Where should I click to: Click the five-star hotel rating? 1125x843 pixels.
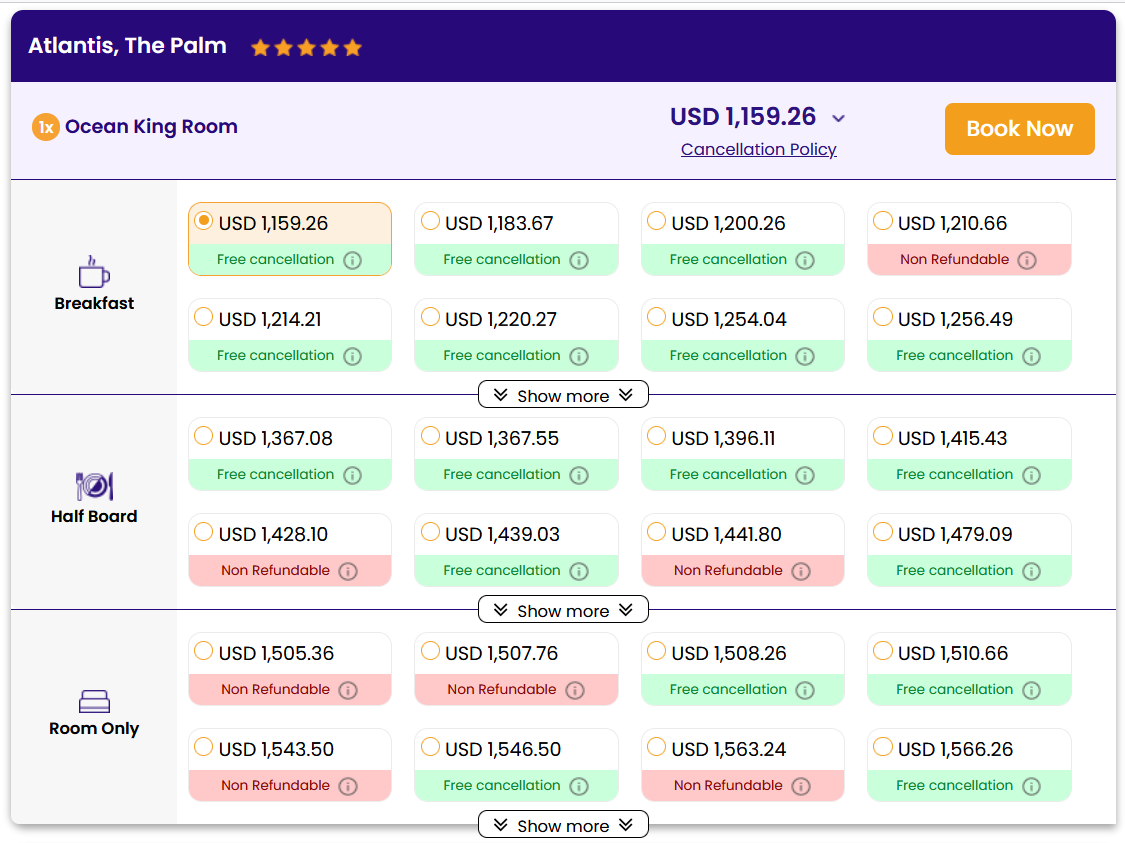(306, 47)
